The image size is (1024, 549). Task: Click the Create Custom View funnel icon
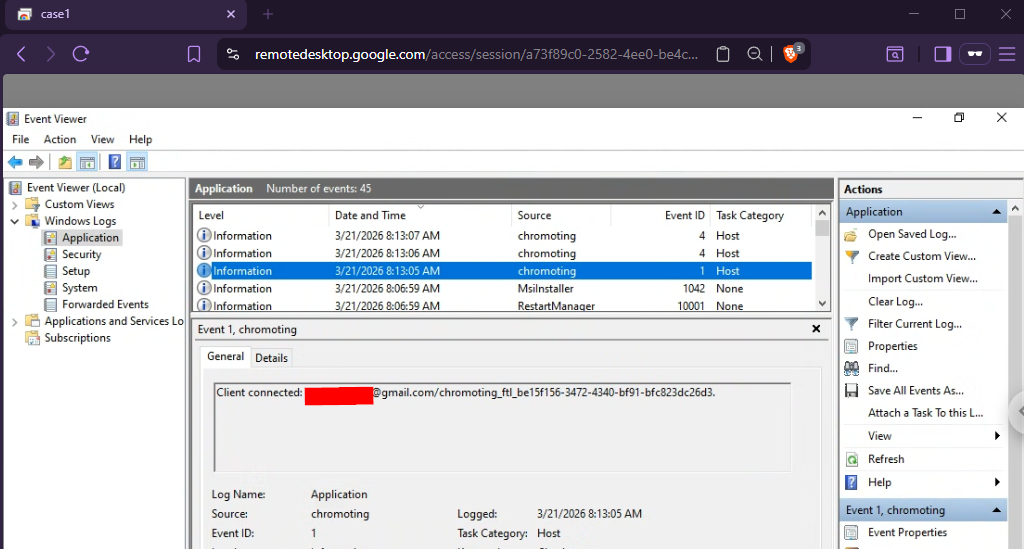coord(852,257)
